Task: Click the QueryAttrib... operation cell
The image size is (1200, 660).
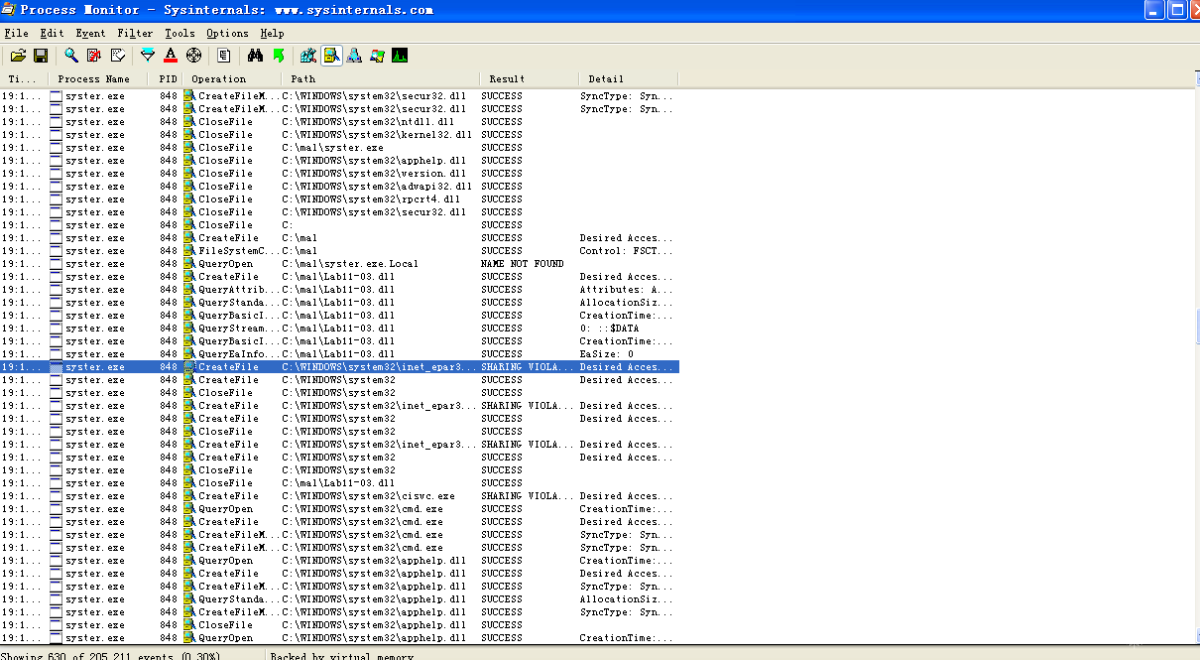Action: [x=233, y=290]
